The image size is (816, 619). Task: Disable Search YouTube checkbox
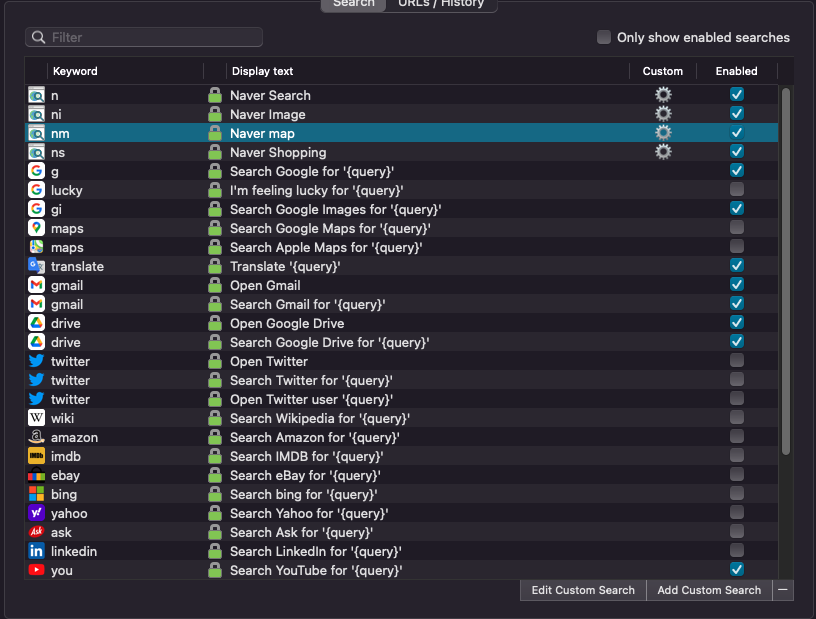pyautogui.click(x=736, y=570)
